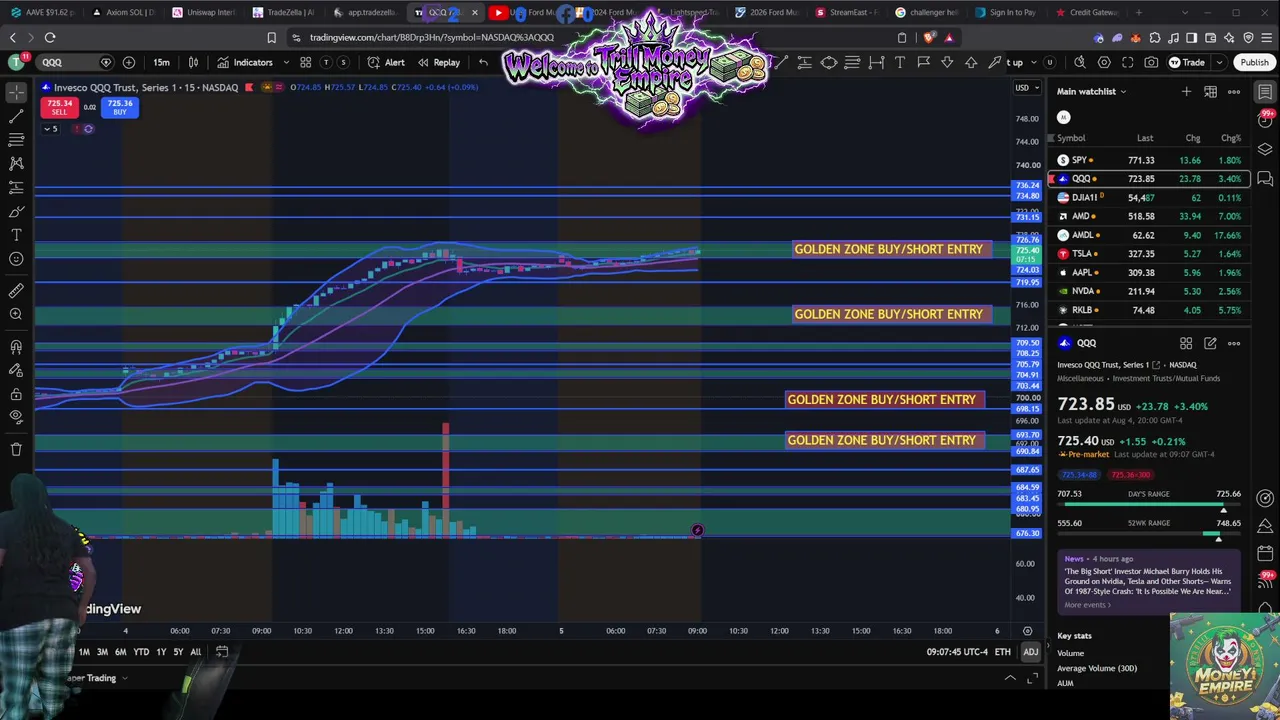1280x720 pixels.
Task: Expand More events under news
Action: click(1087, 605)
